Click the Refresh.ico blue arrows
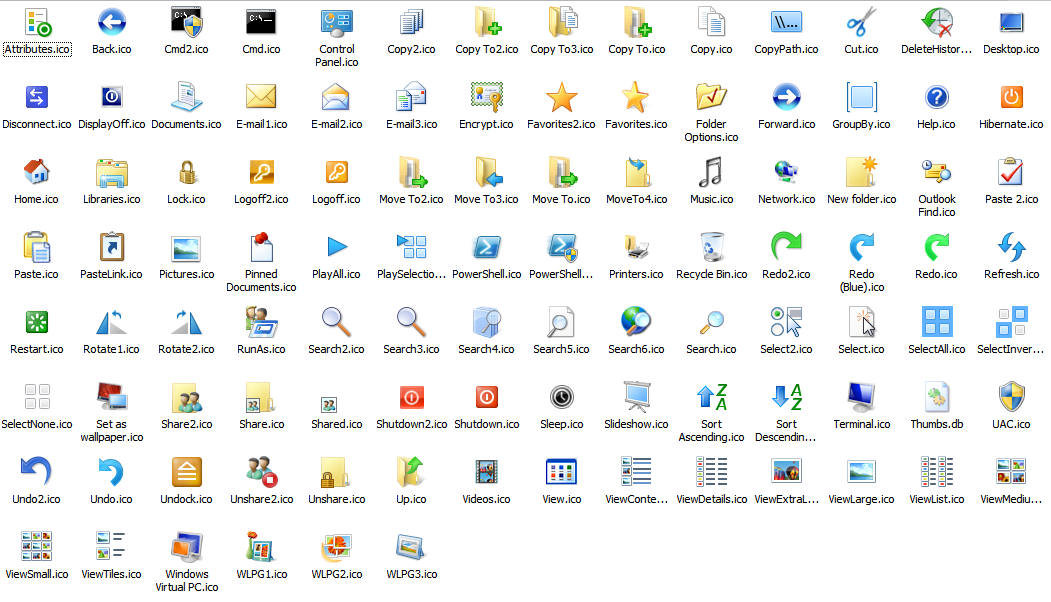 coord(1011,248)
